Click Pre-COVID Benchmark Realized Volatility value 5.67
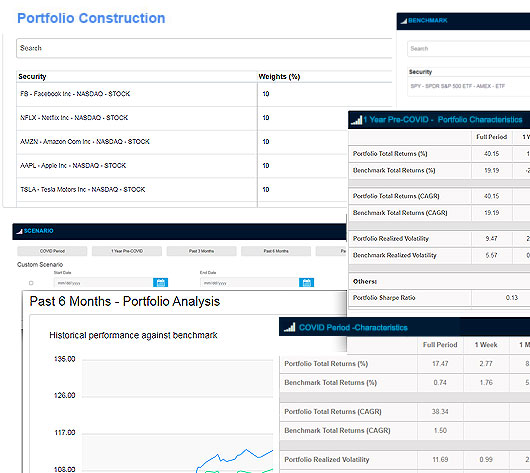The width and height of the screenshot is (530, 473). 491,256
